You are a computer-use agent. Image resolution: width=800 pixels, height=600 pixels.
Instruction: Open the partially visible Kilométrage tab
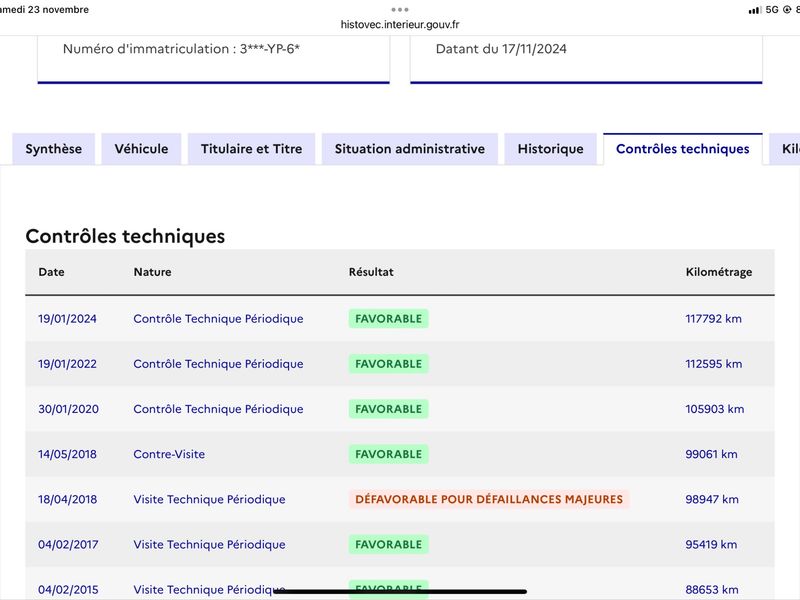[785, 149]
